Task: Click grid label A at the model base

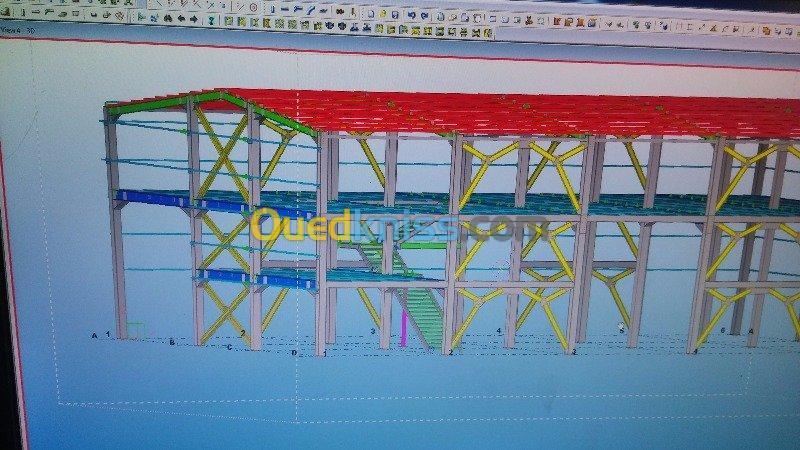Action: pyautogui.click(x=94, y=336)
